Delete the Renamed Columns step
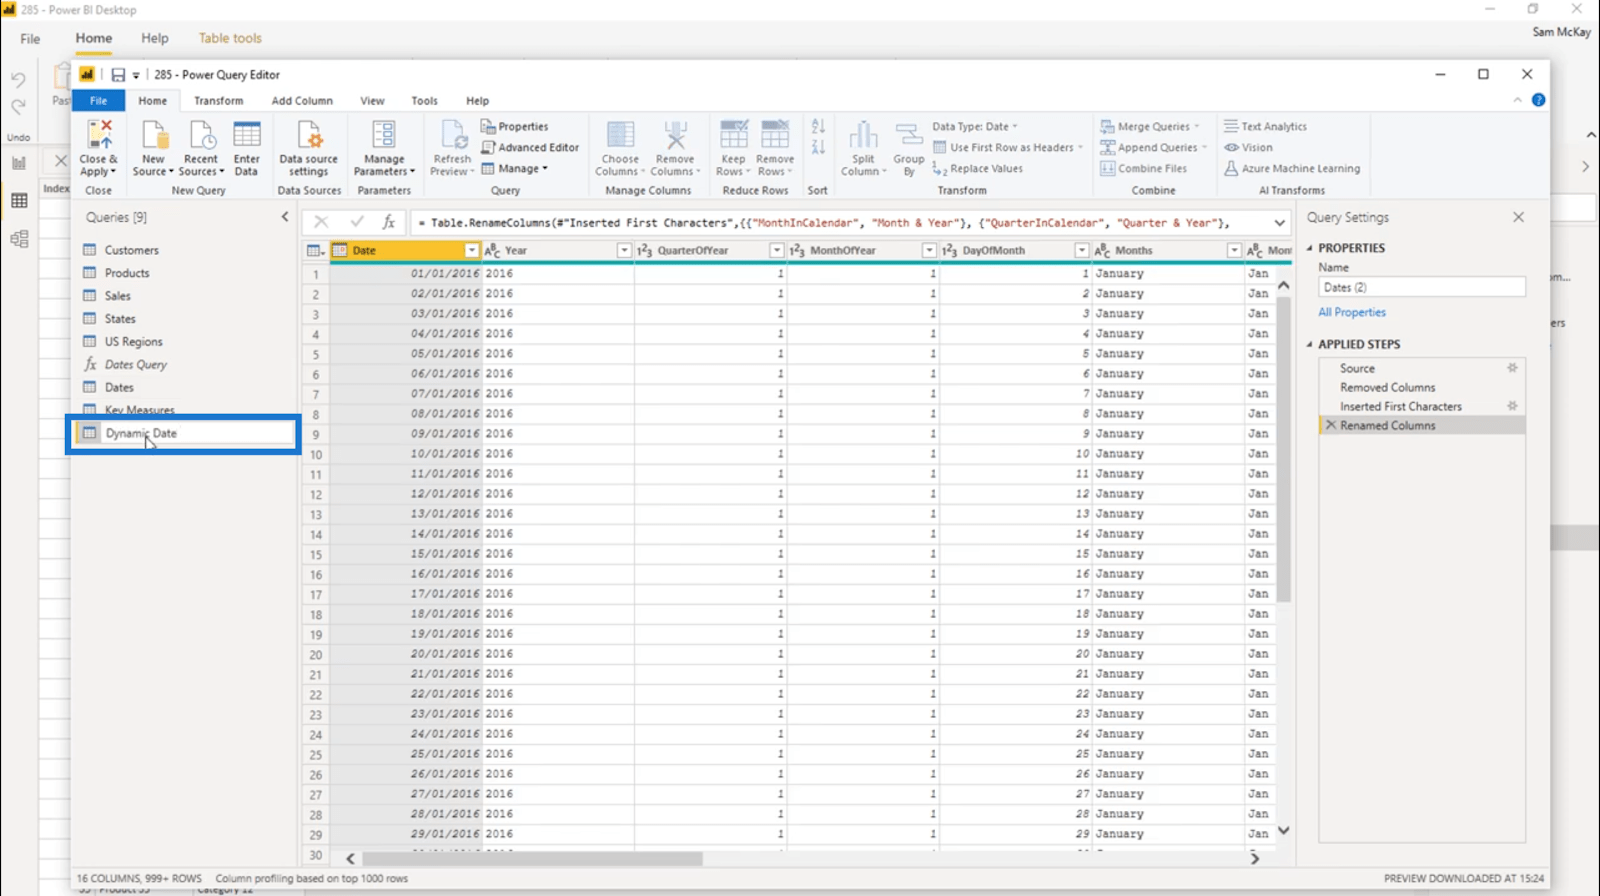Screen dimensions: 1600x896 pos(1330,425)
